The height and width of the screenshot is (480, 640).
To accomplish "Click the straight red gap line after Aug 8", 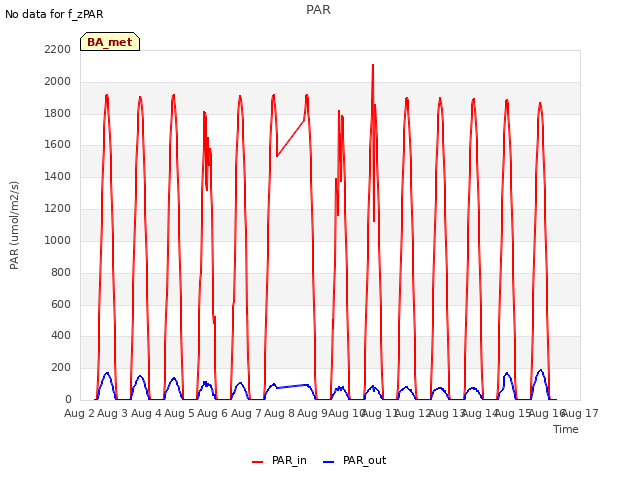I will (291, 138).
